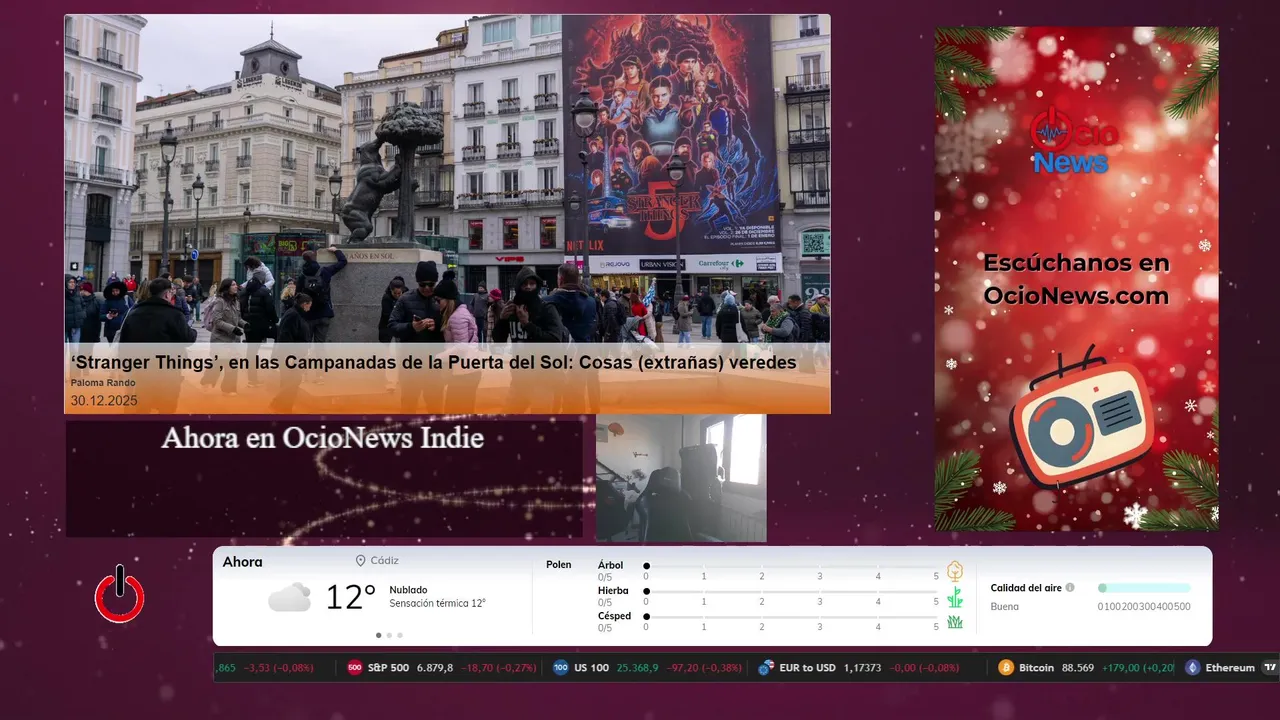Click US 100 change −97,20 (−0,38%)
Viewport: 1280px width, 720px height.
[x=704, y=667]
